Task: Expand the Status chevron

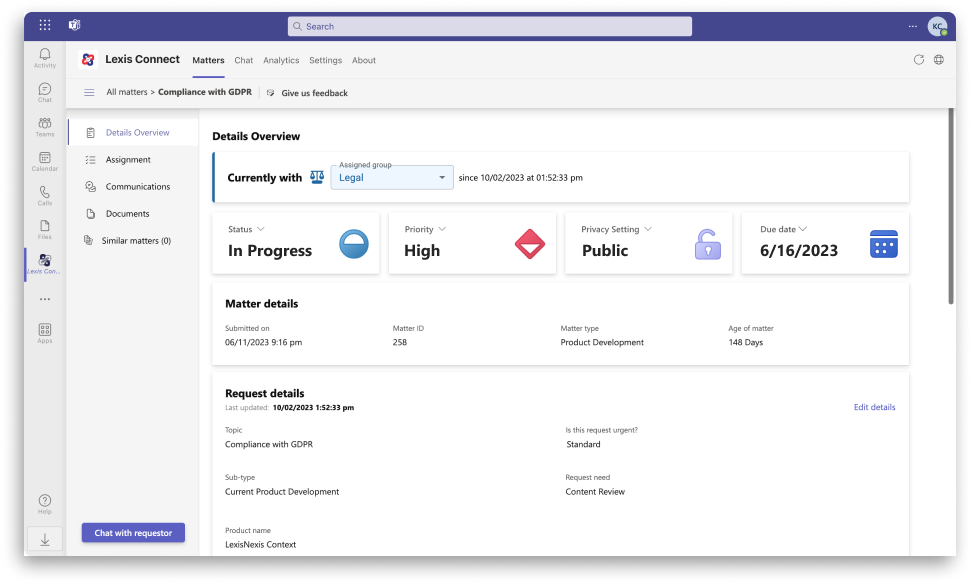Action: click(x=261, y=229)
